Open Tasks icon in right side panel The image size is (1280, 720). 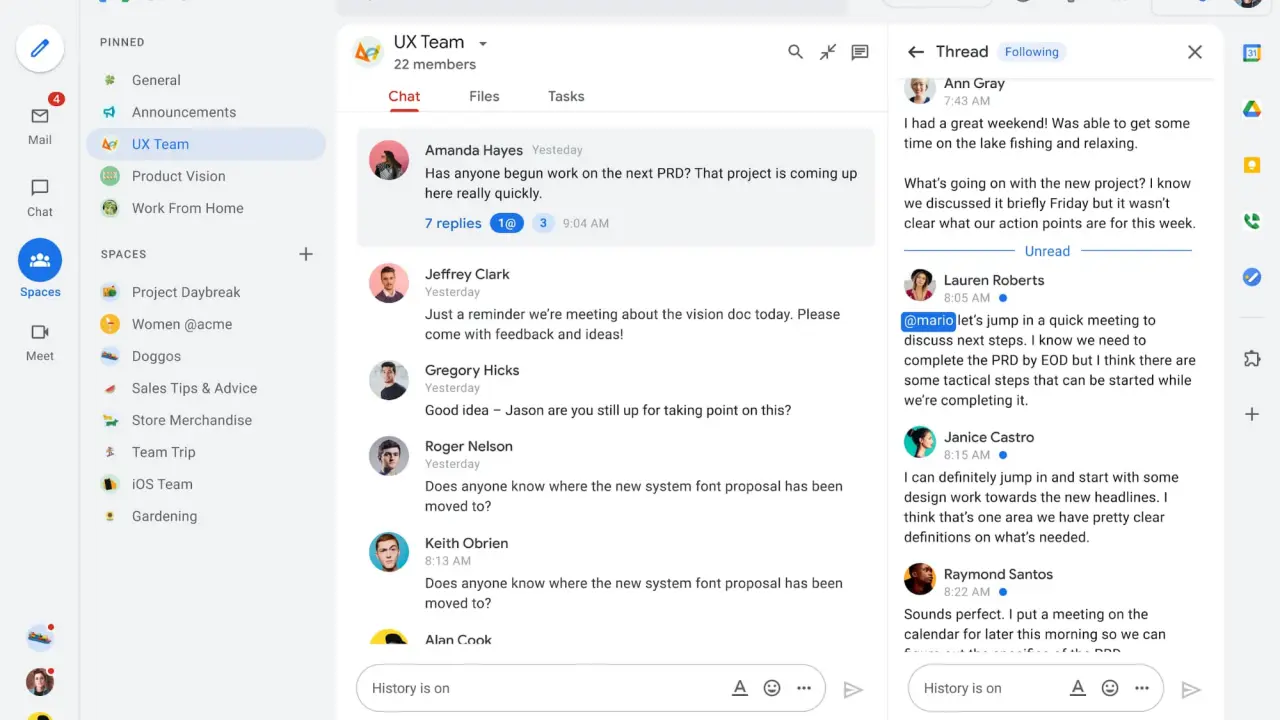pyautogui.click(x=1252, y=277)
